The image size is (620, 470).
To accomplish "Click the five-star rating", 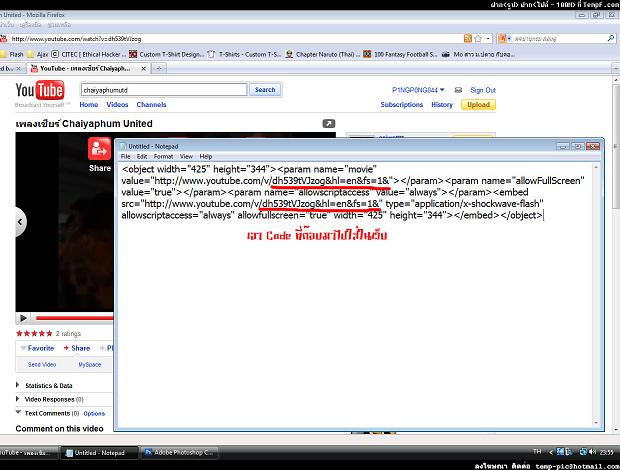I will pyautogui.click(x=34, y=334).
